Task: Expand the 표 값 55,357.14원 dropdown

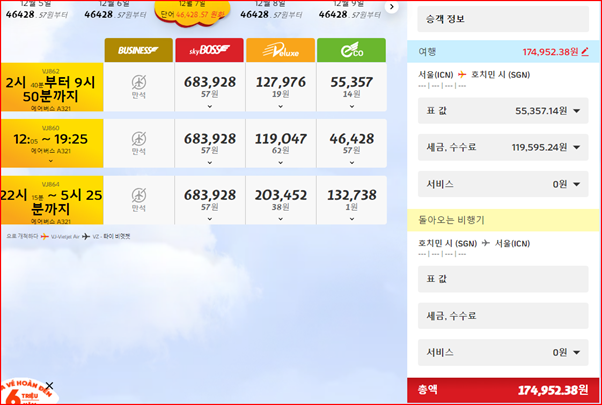Action: 503,111
